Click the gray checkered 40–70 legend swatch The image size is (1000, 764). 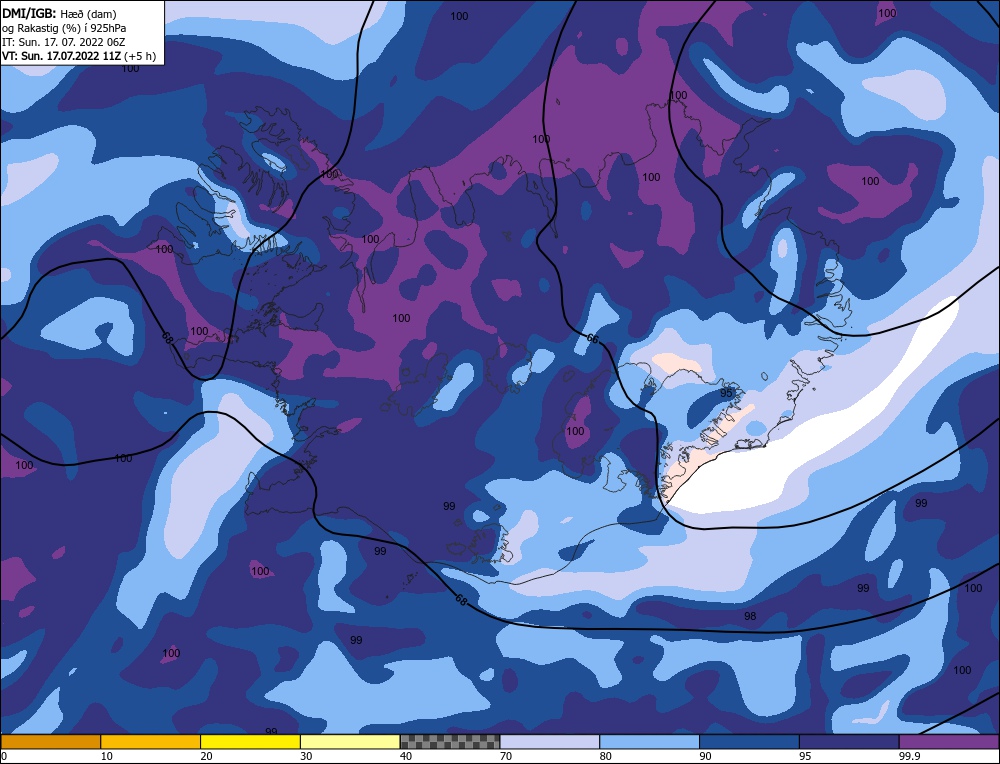(450, 742)
